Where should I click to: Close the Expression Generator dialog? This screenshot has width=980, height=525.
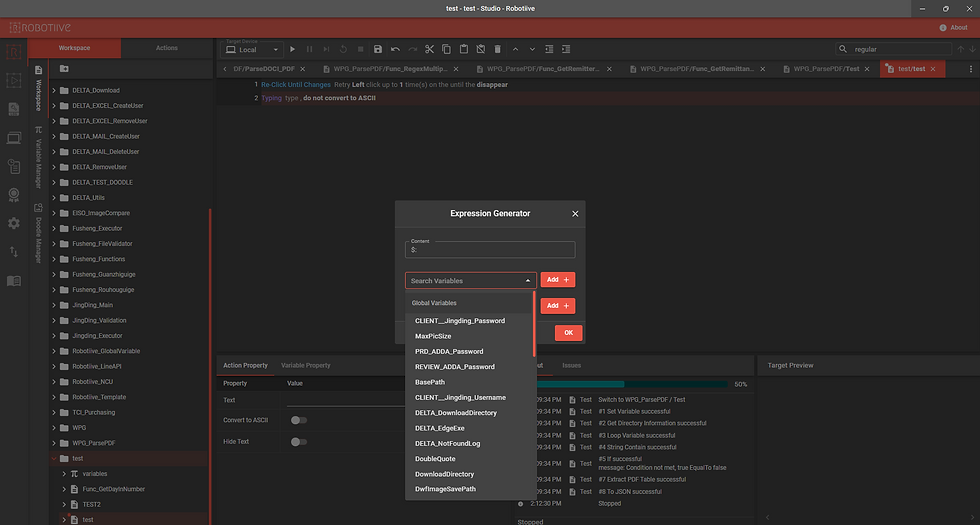point(575,213)
